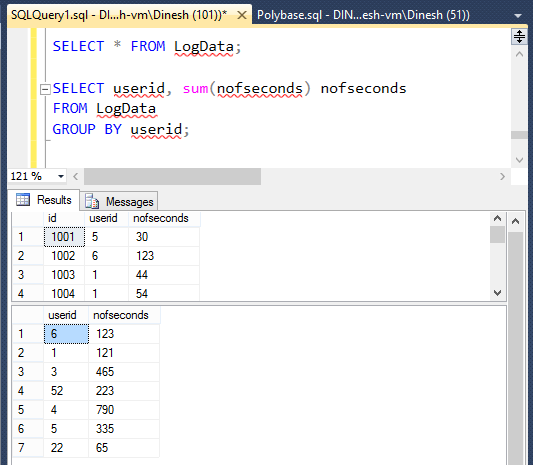Click first grid scrollbar up arrow

click(497, 219)
